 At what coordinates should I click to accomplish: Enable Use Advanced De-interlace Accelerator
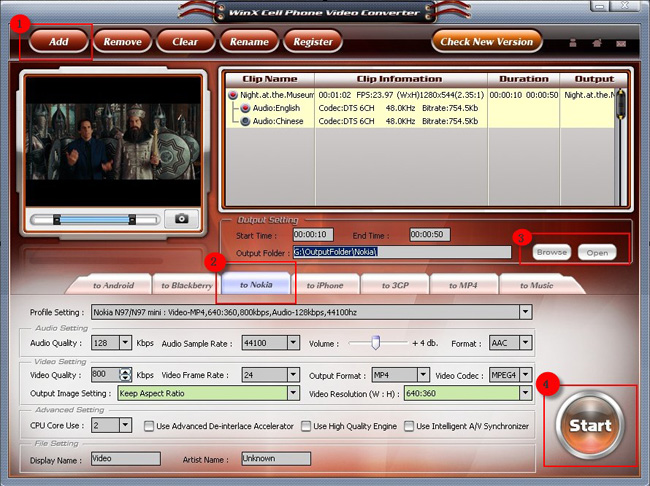[149, 426]
